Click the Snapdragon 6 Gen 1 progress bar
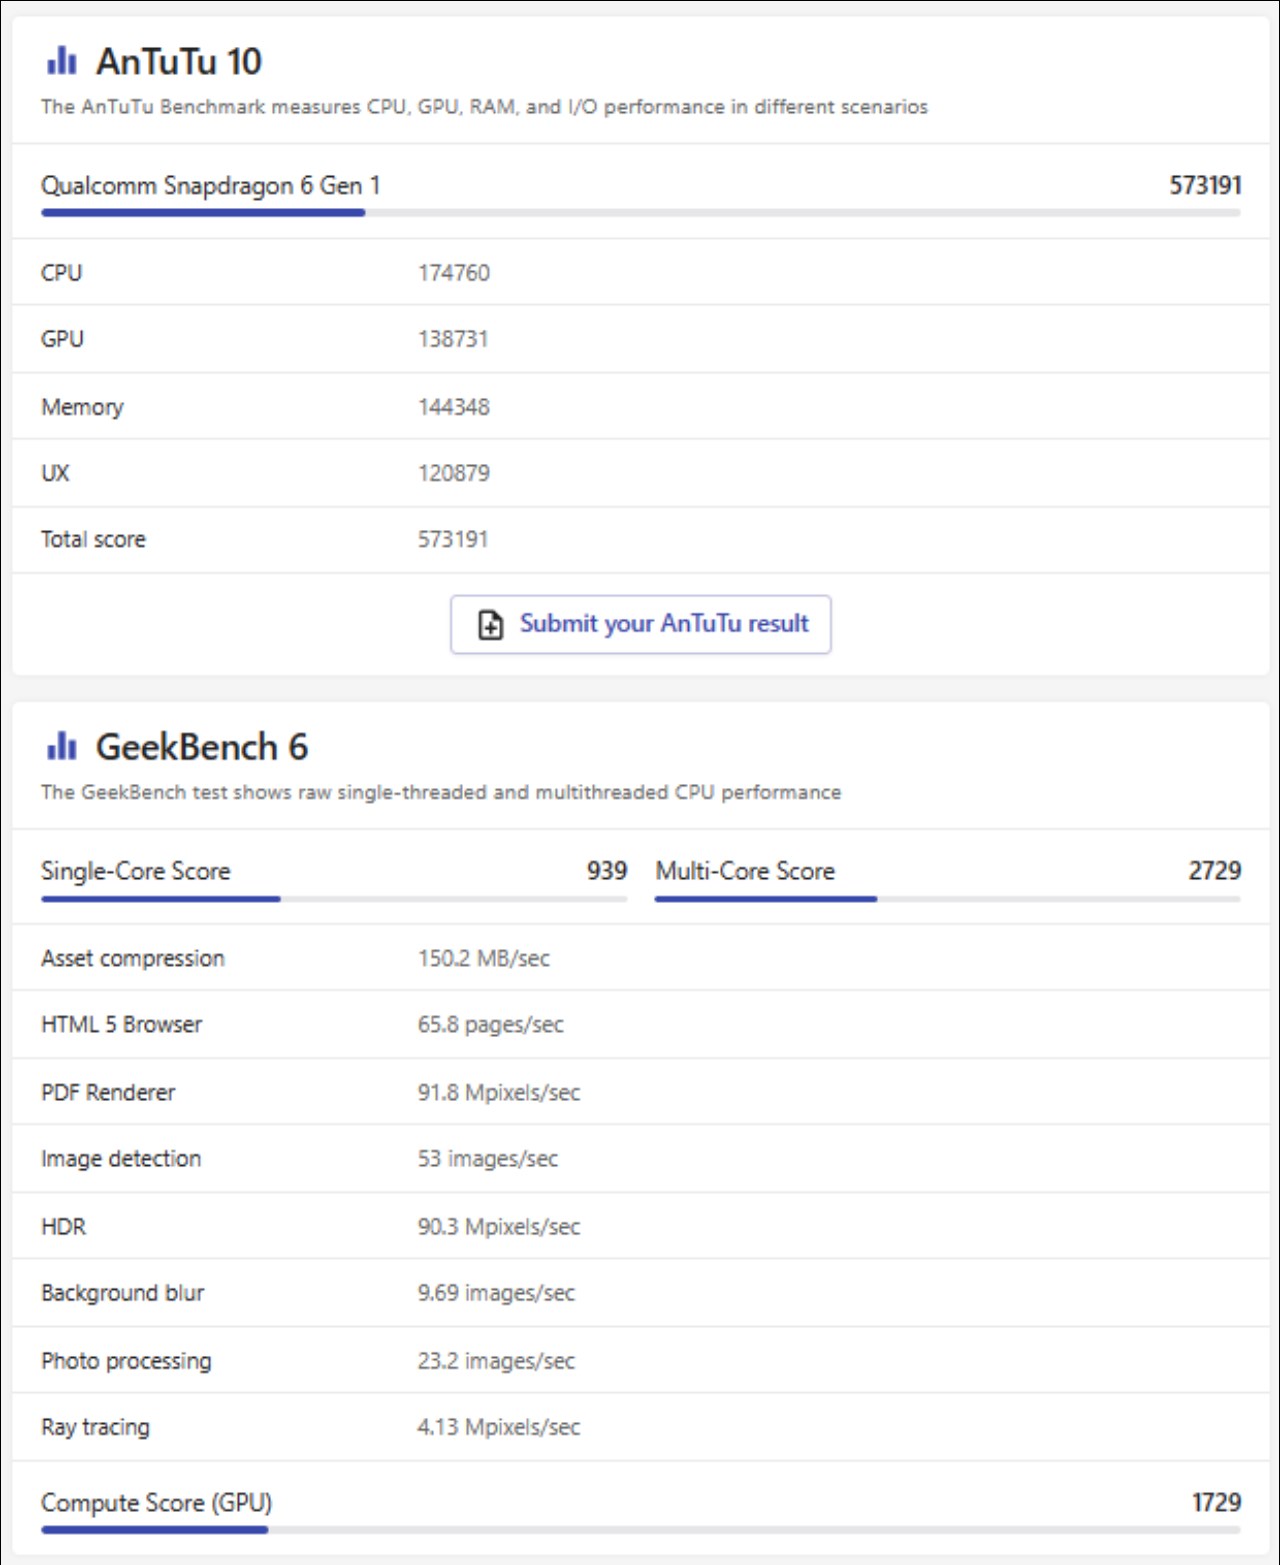The width and height of the screenshot is (1280, 1565). (x=640, y=213)
